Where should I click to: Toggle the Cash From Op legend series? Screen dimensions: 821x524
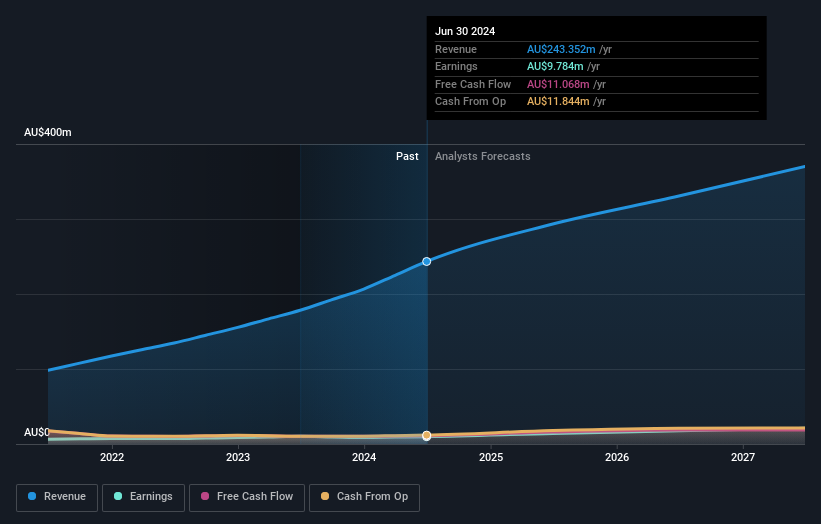pos(364,497)
